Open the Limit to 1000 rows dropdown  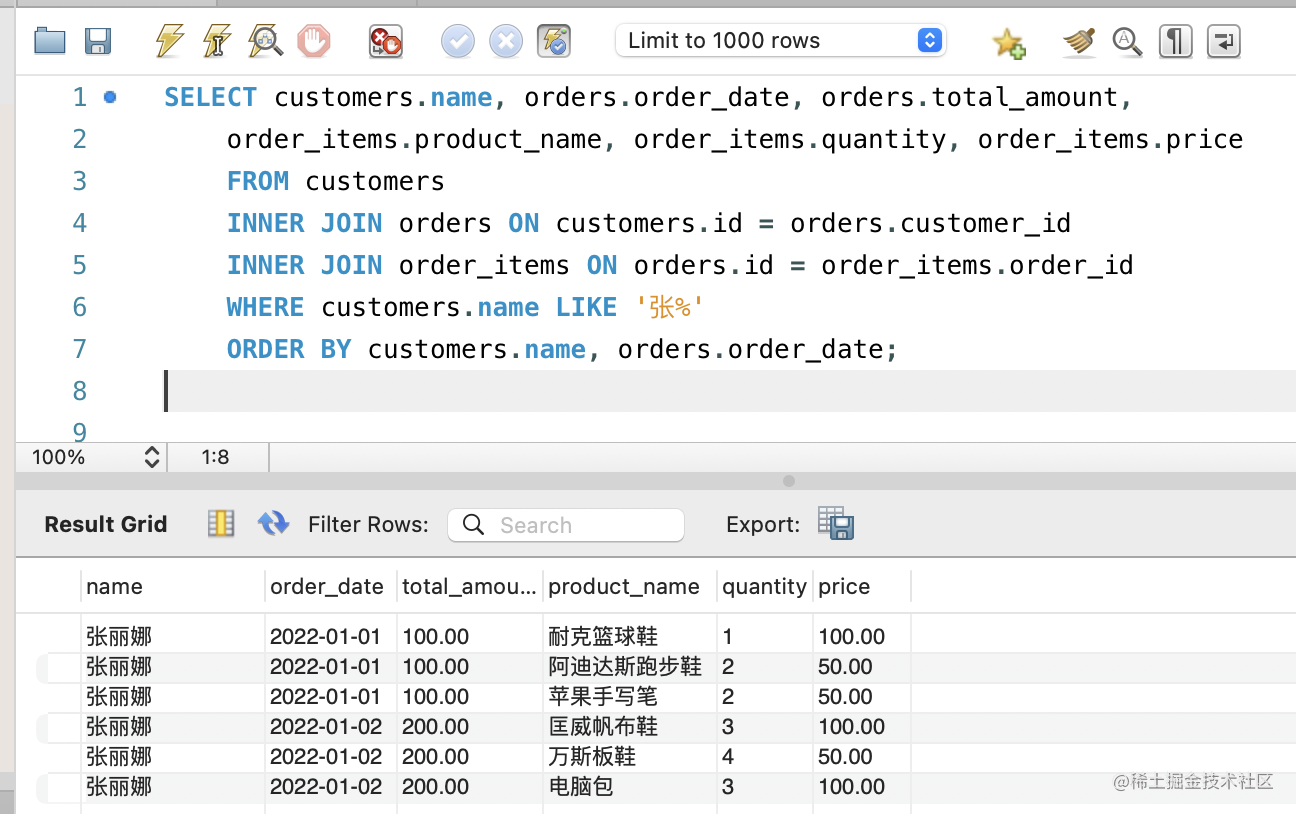tap(780, 41)
